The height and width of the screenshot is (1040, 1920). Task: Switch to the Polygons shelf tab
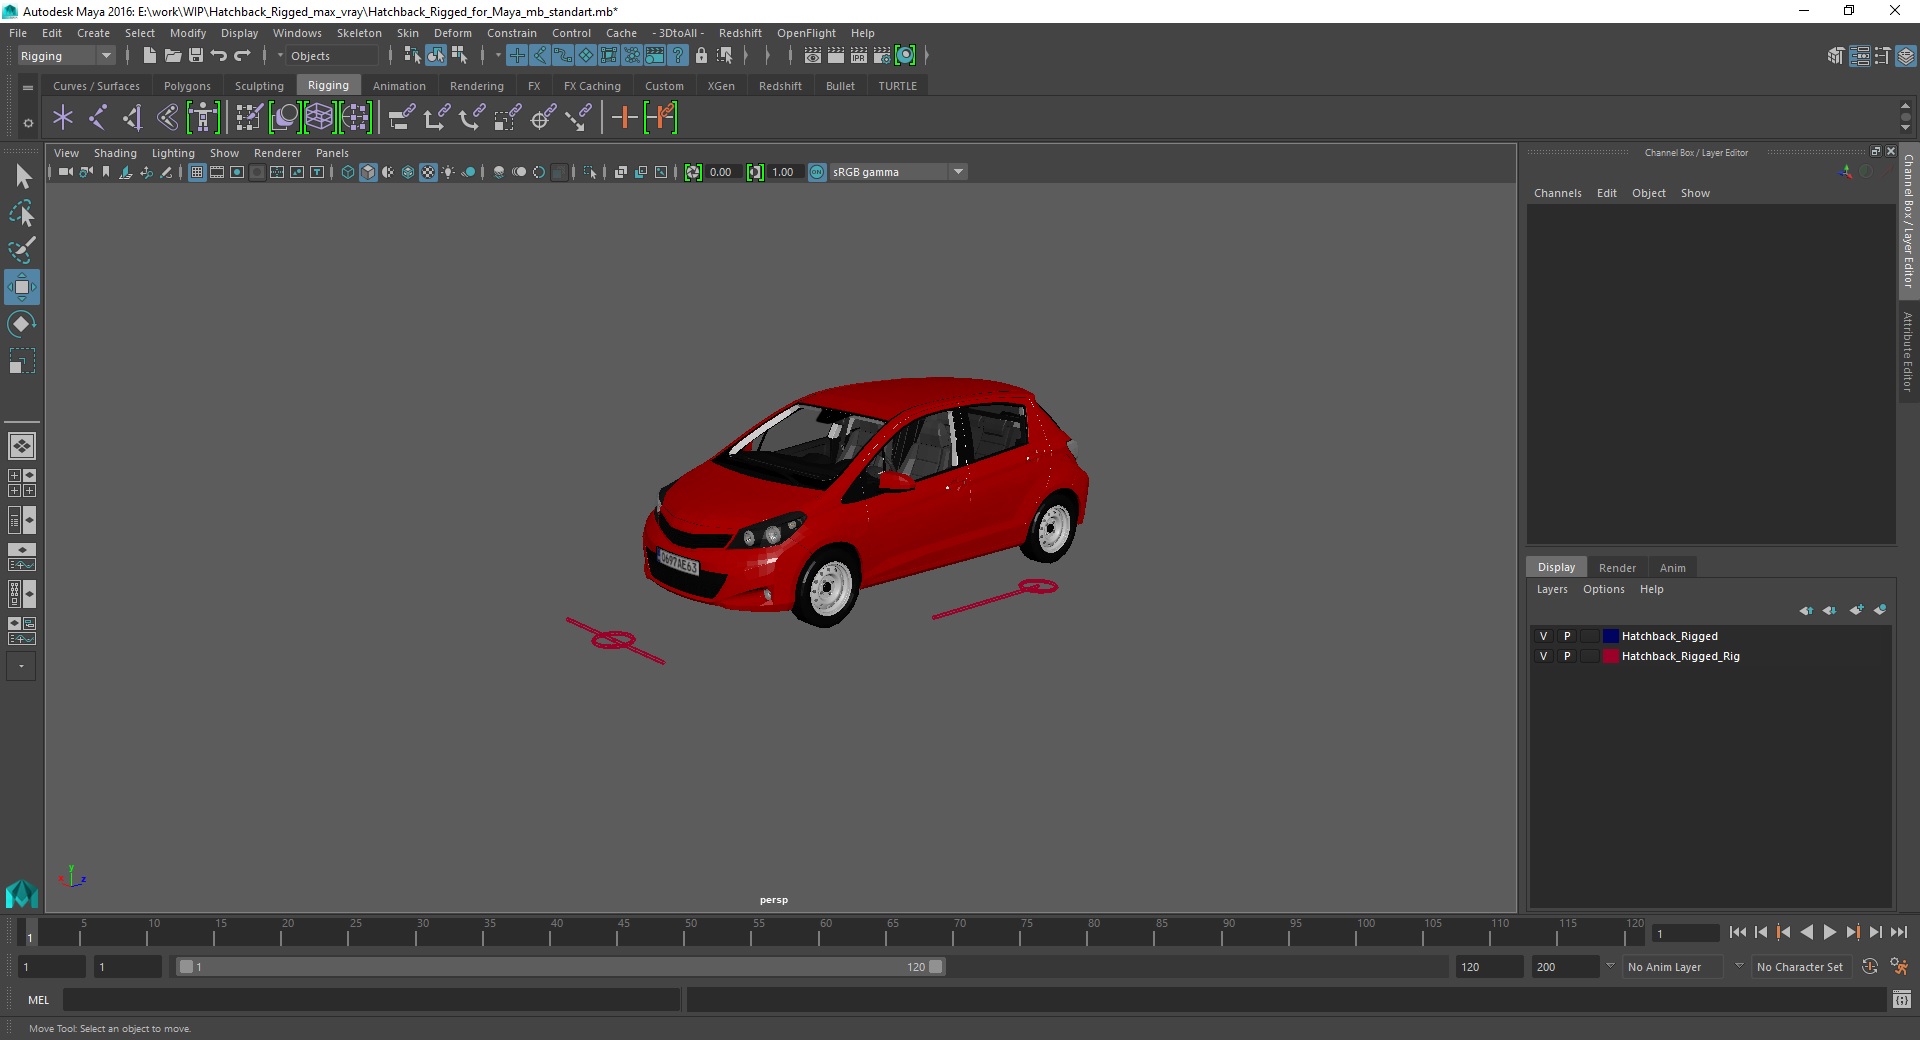[x=187, y=86]
